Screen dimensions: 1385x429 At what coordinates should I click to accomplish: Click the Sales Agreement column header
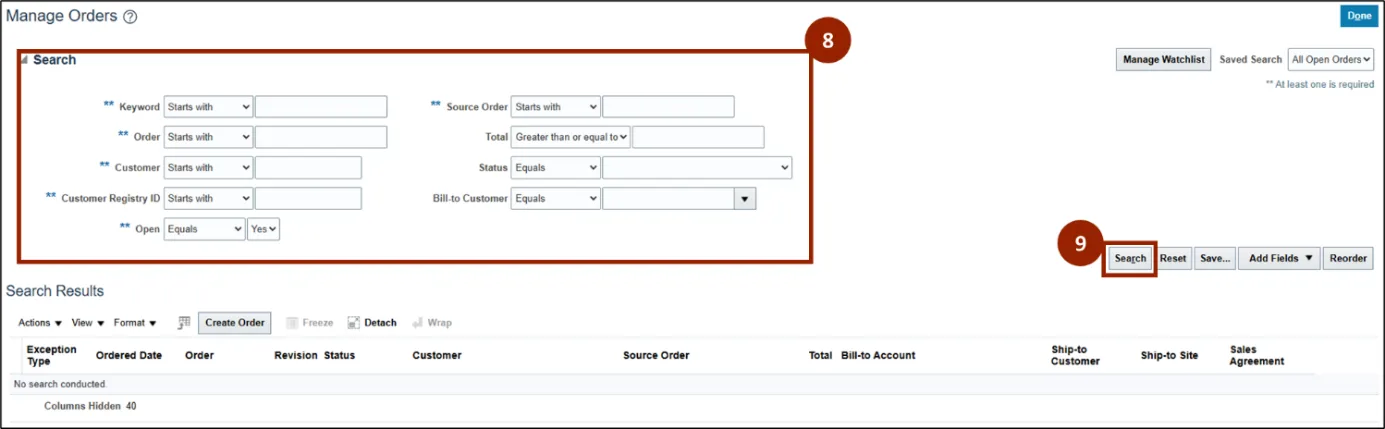coord(1257,355)
